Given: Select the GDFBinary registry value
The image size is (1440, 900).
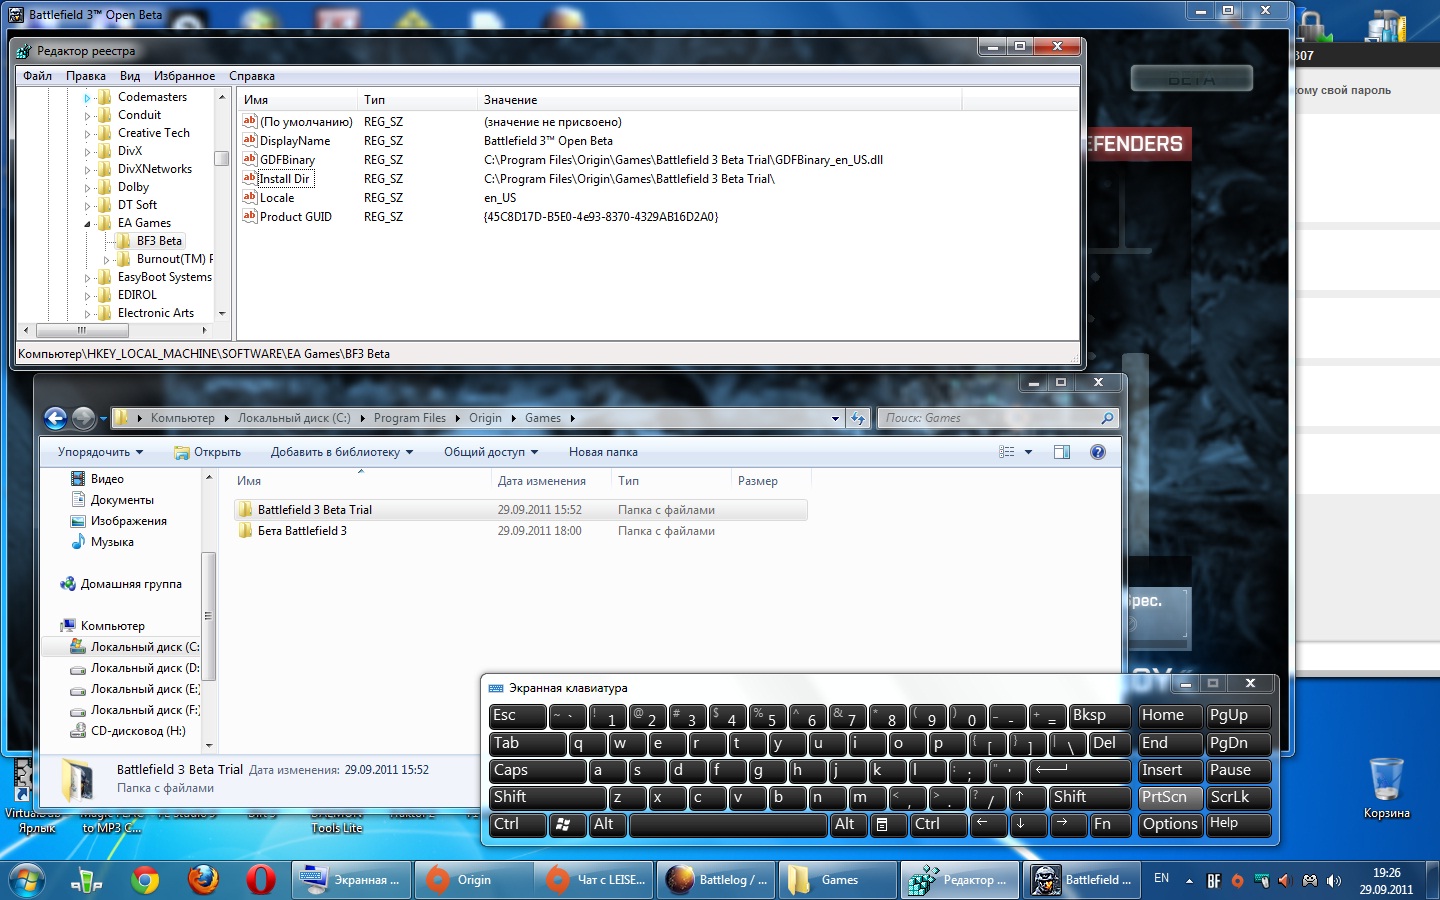Looking at the screenshot, I should pyautogui.click(x=287, y=160).
